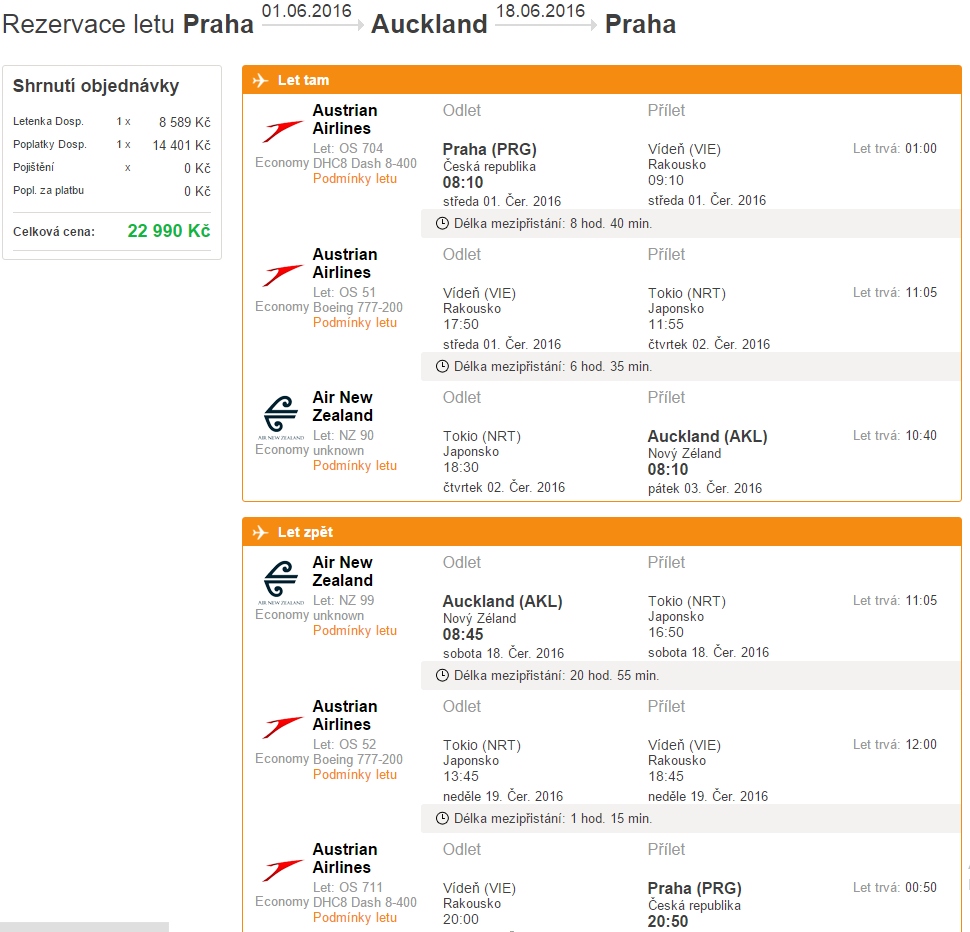
Task: Click the Pojištění row label
Action: click(33, 168)
